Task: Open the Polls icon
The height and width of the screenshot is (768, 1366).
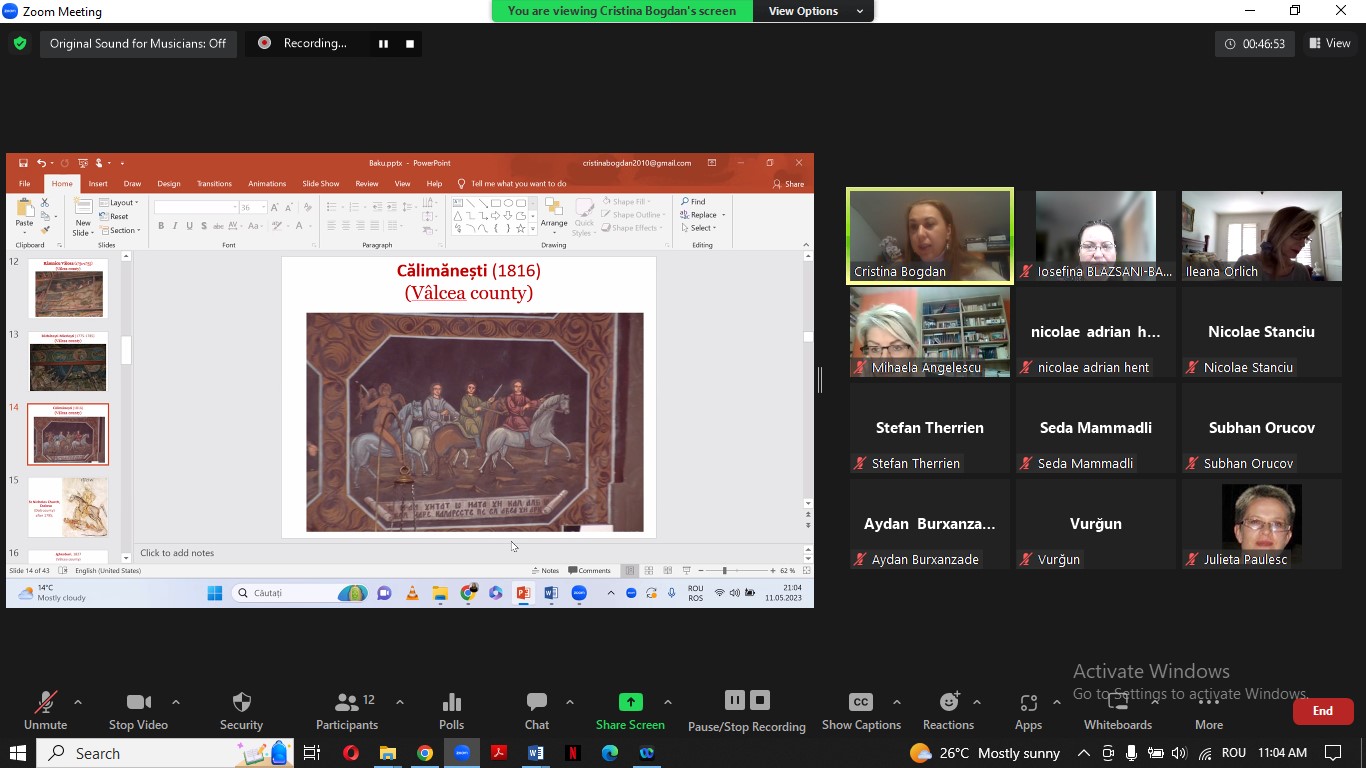Action: pos(451,711)
